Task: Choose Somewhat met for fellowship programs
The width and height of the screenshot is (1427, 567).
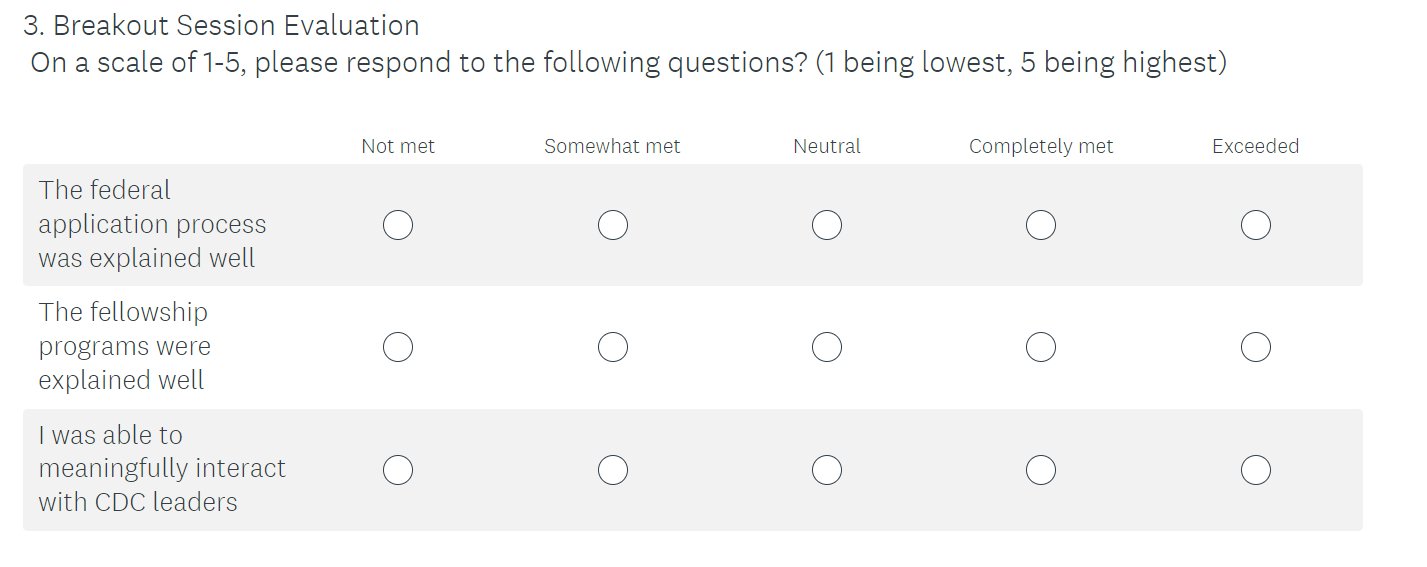Action: coord(613,347)
